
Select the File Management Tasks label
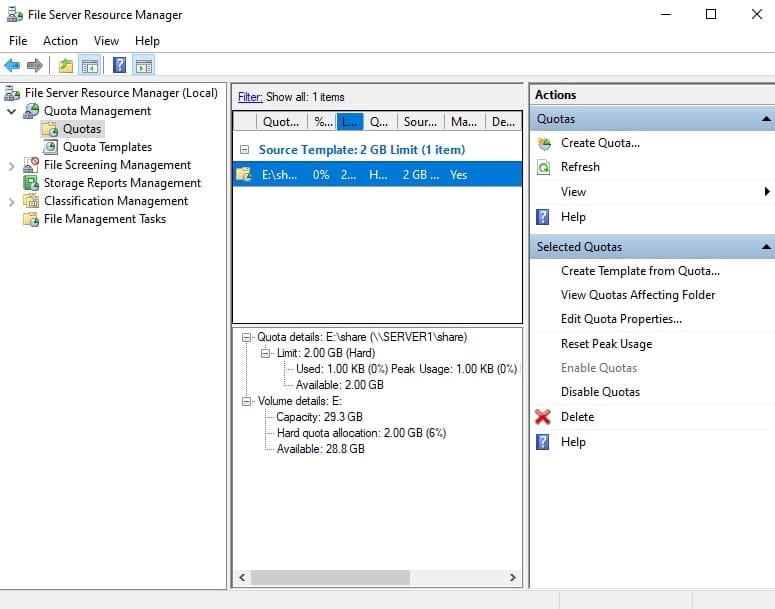point(105,219)
